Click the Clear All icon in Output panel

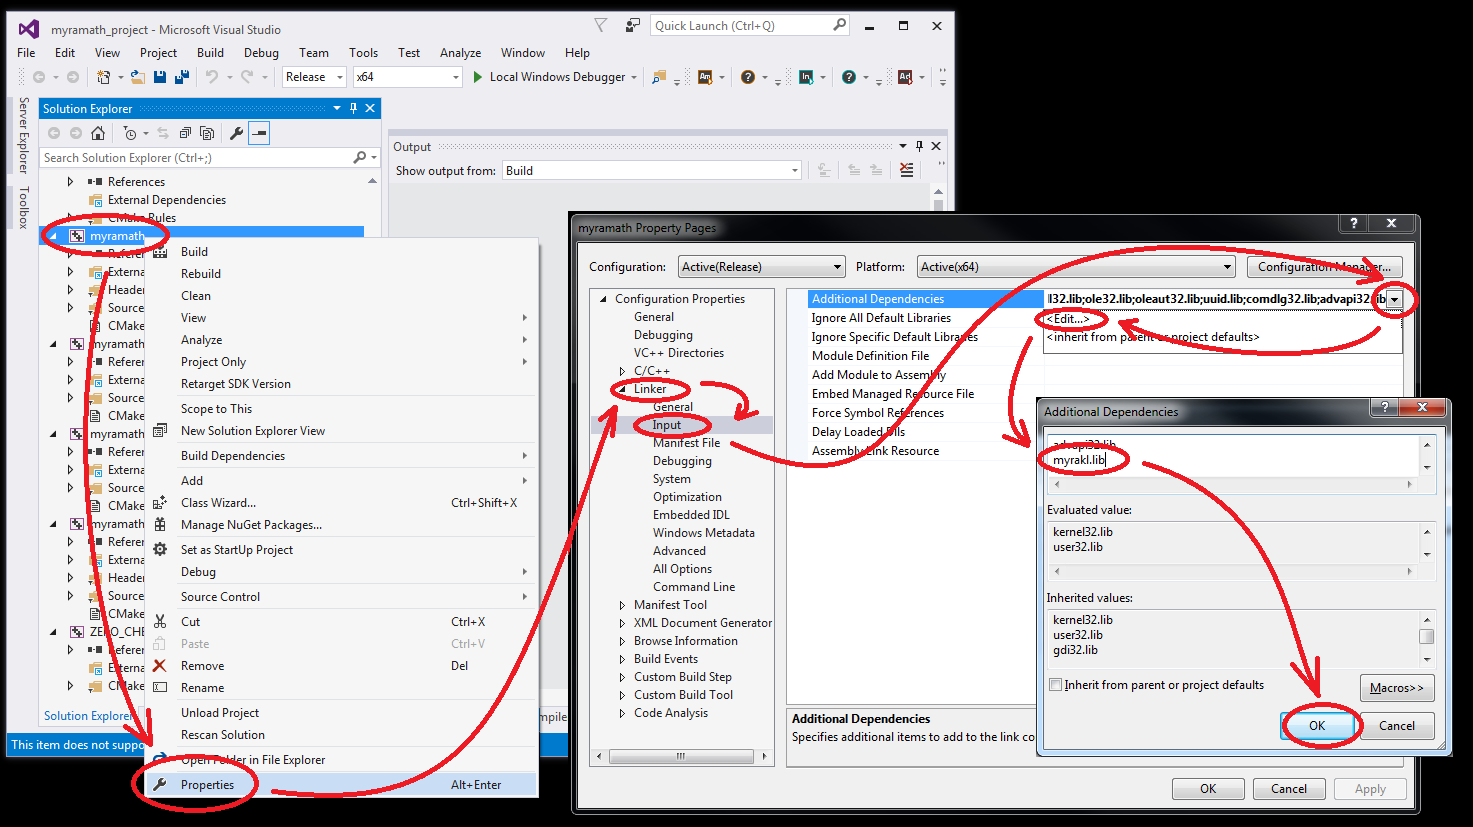906,171
